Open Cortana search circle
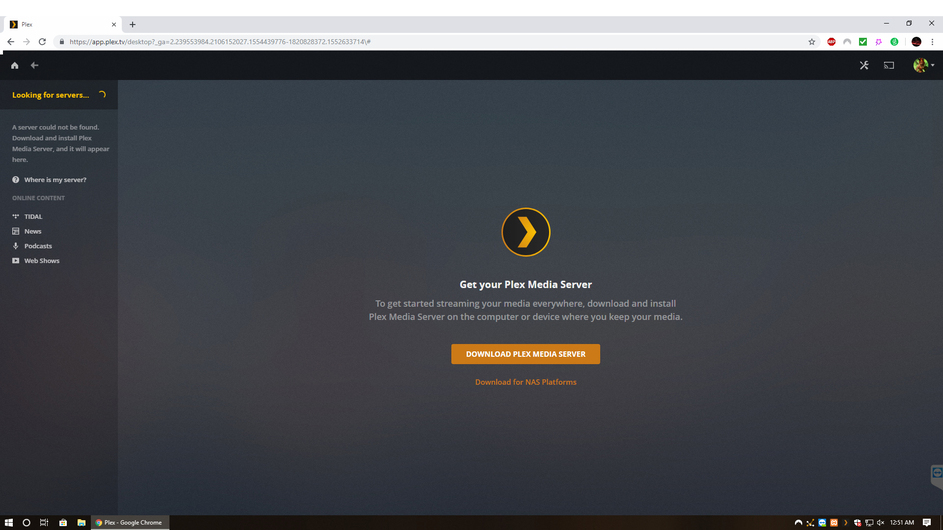Viewport: 943px width, 530px height. click(x=26, y=522)
